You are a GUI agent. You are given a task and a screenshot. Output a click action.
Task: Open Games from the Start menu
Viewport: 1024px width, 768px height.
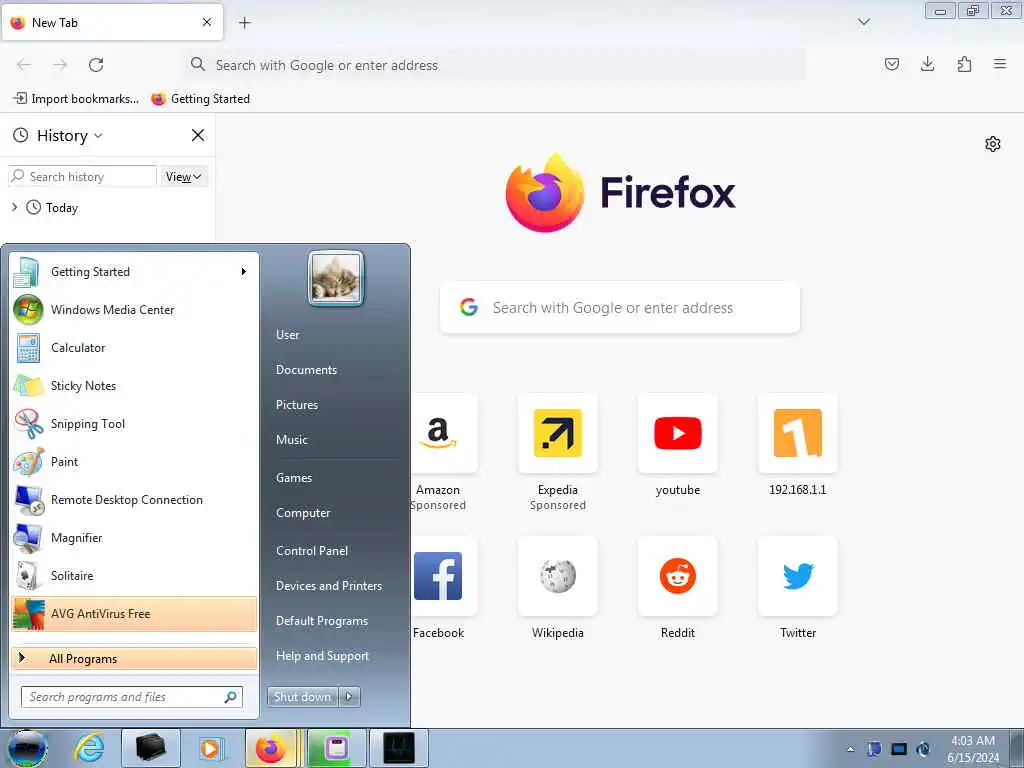[294, 478]
